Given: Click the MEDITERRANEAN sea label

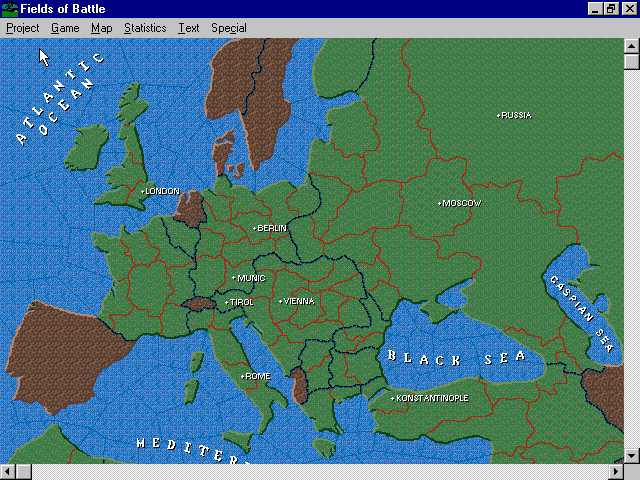Looking at the screenshot, I should [x=192, y=451].
